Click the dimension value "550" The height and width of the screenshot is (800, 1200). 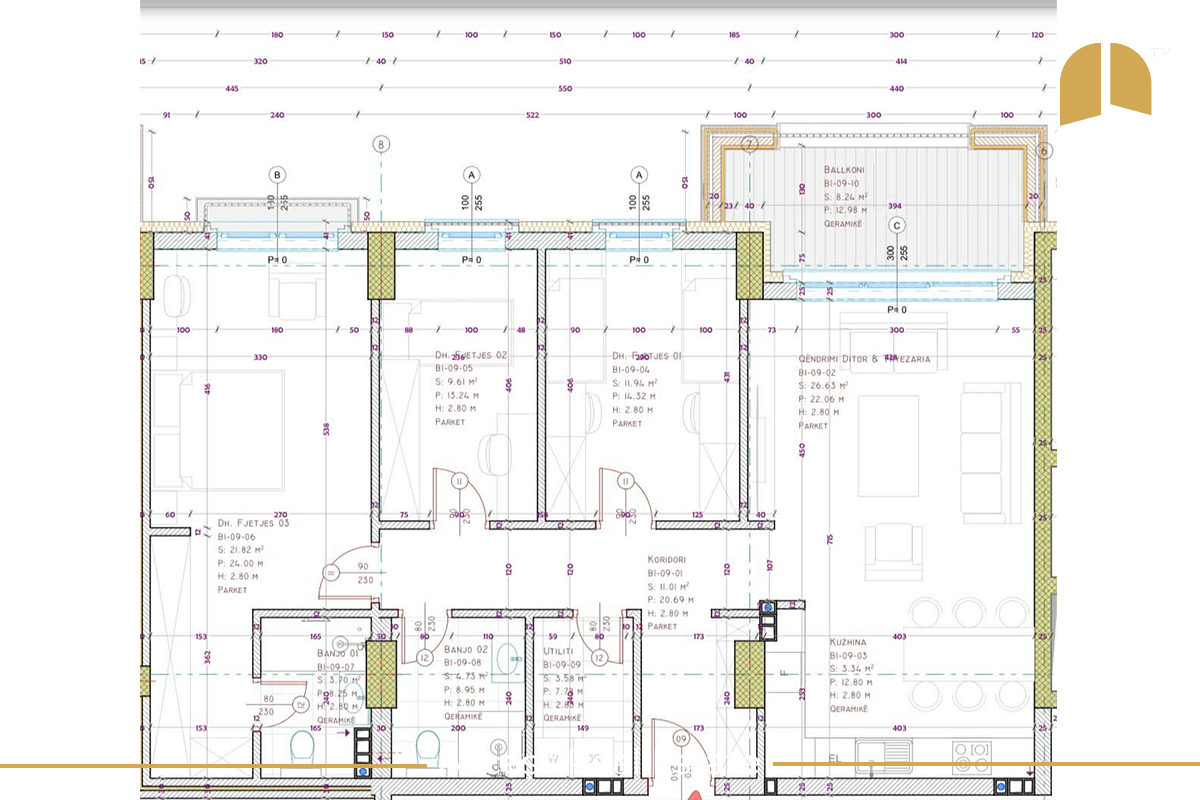point(565,88)
